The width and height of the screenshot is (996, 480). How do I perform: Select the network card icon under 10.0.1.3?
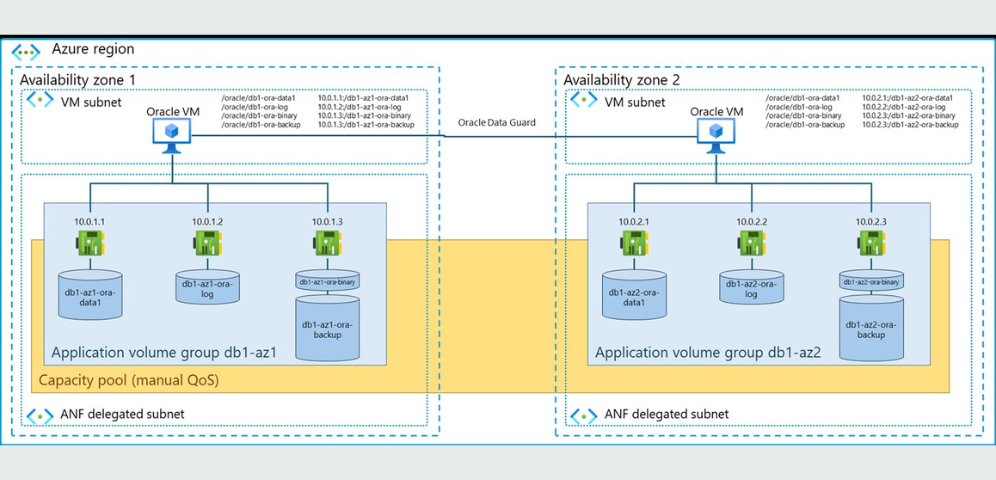pos(327,243)
